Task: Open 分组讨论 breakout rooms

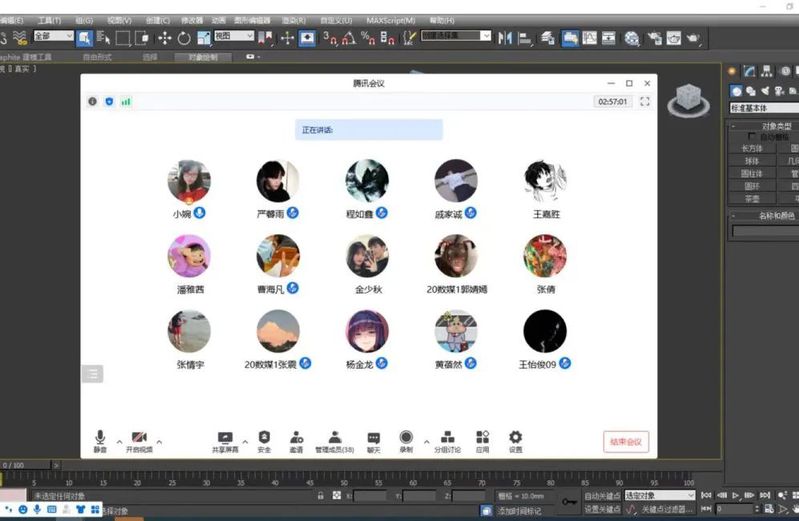Action: tap(447, 438)
